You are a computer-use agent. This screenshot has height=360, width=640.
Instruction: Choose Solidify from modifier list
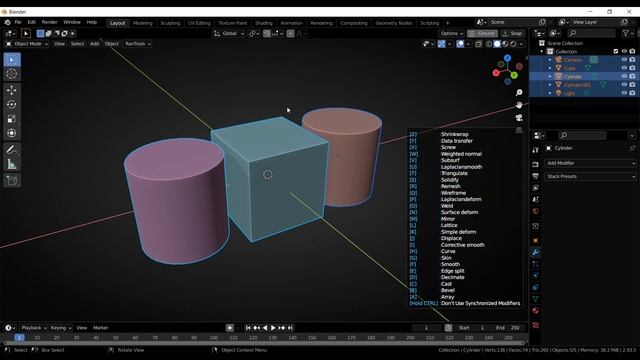click(450, 180)
